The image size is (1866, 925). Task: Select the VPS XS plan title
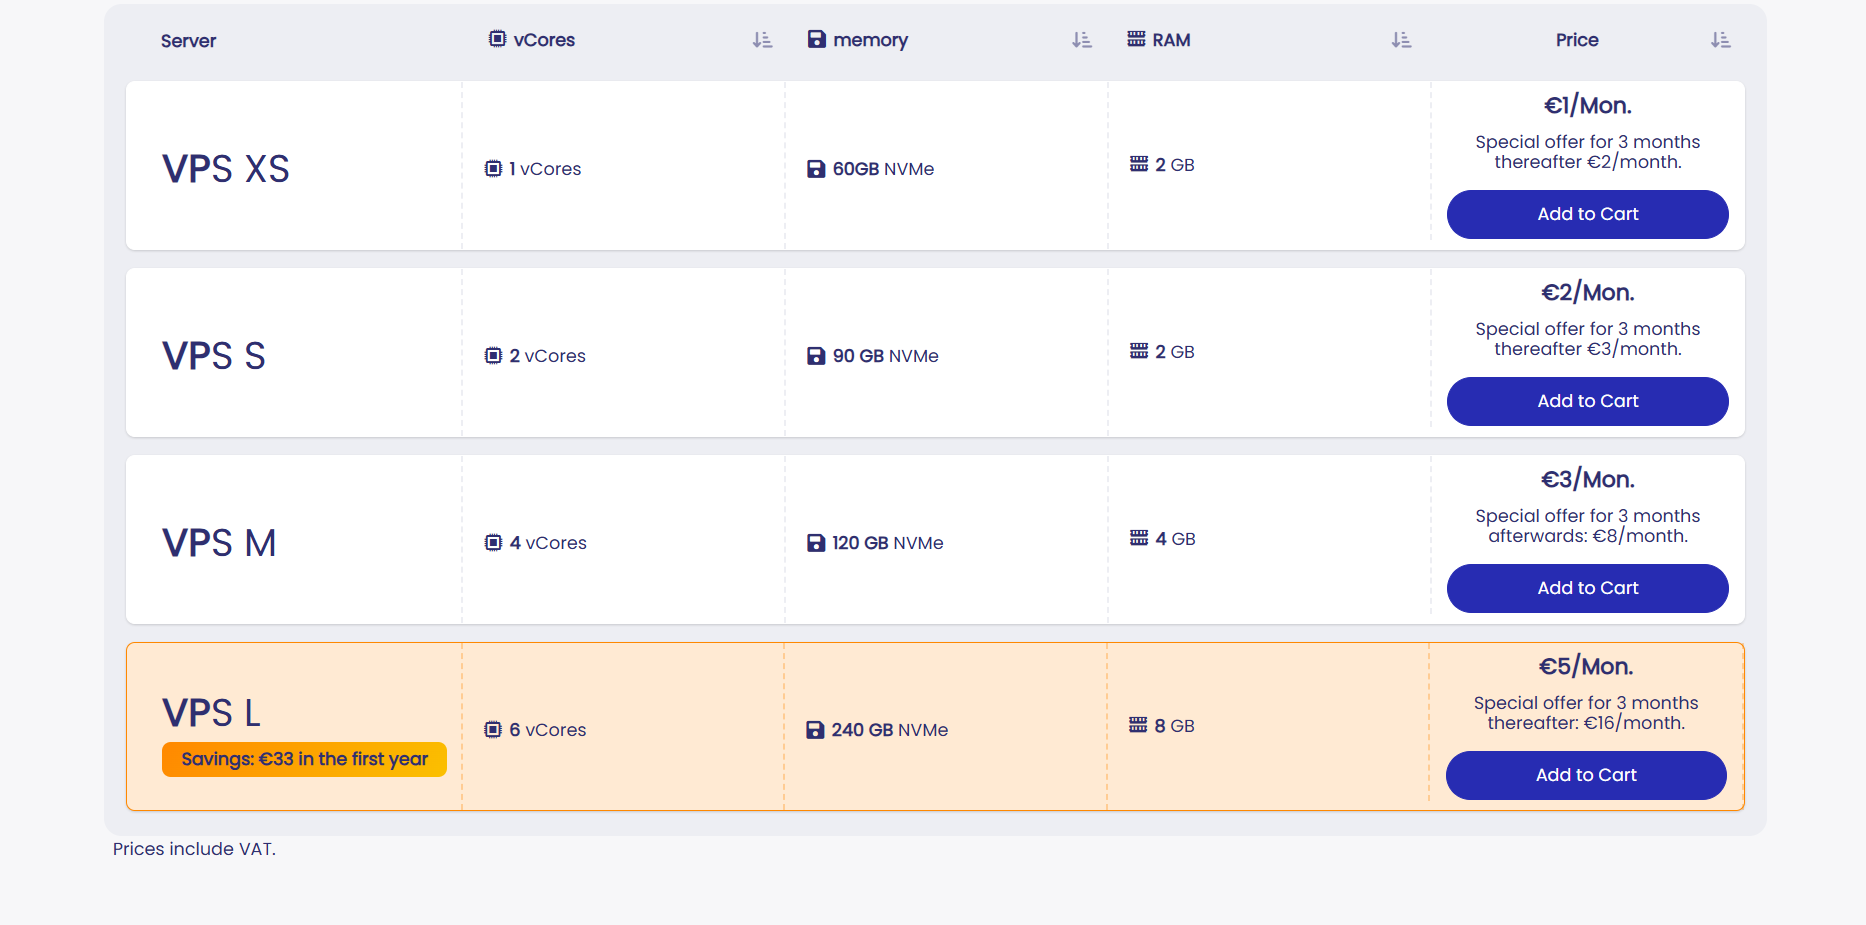point(226,169)
